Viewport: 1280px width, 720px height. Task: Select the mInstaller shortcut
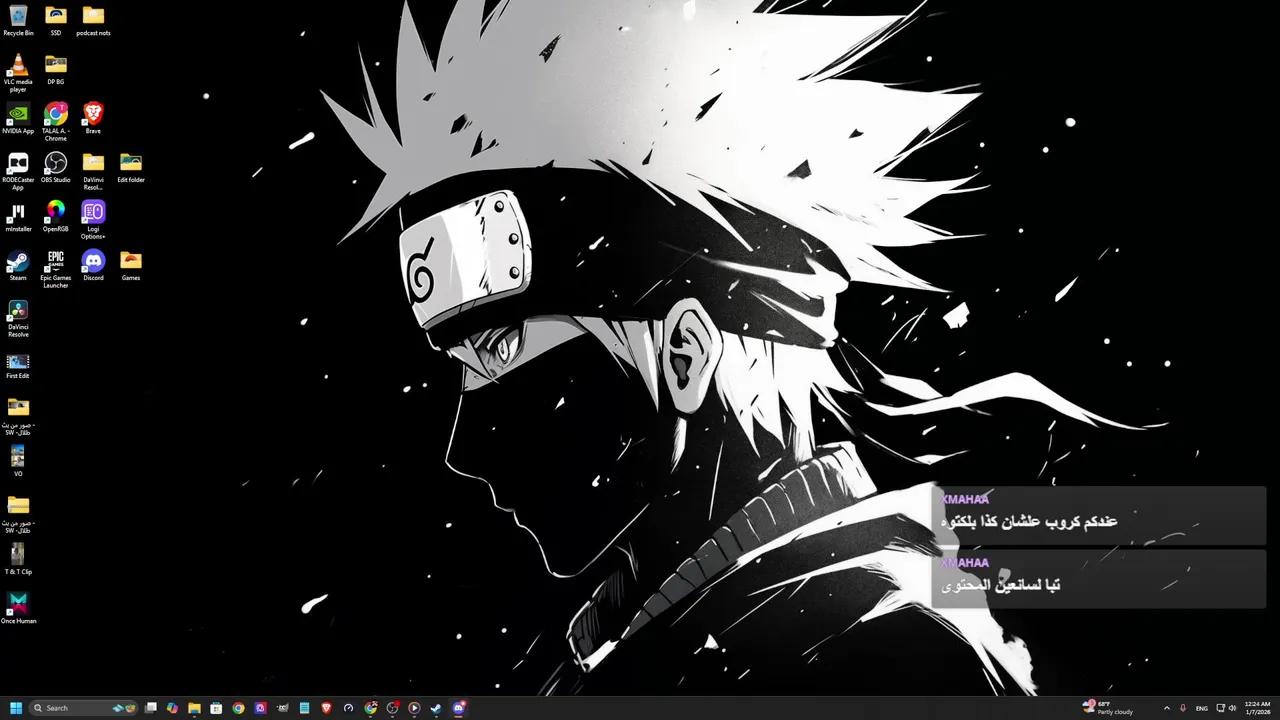pyautogui.click(x=18, y=216)
